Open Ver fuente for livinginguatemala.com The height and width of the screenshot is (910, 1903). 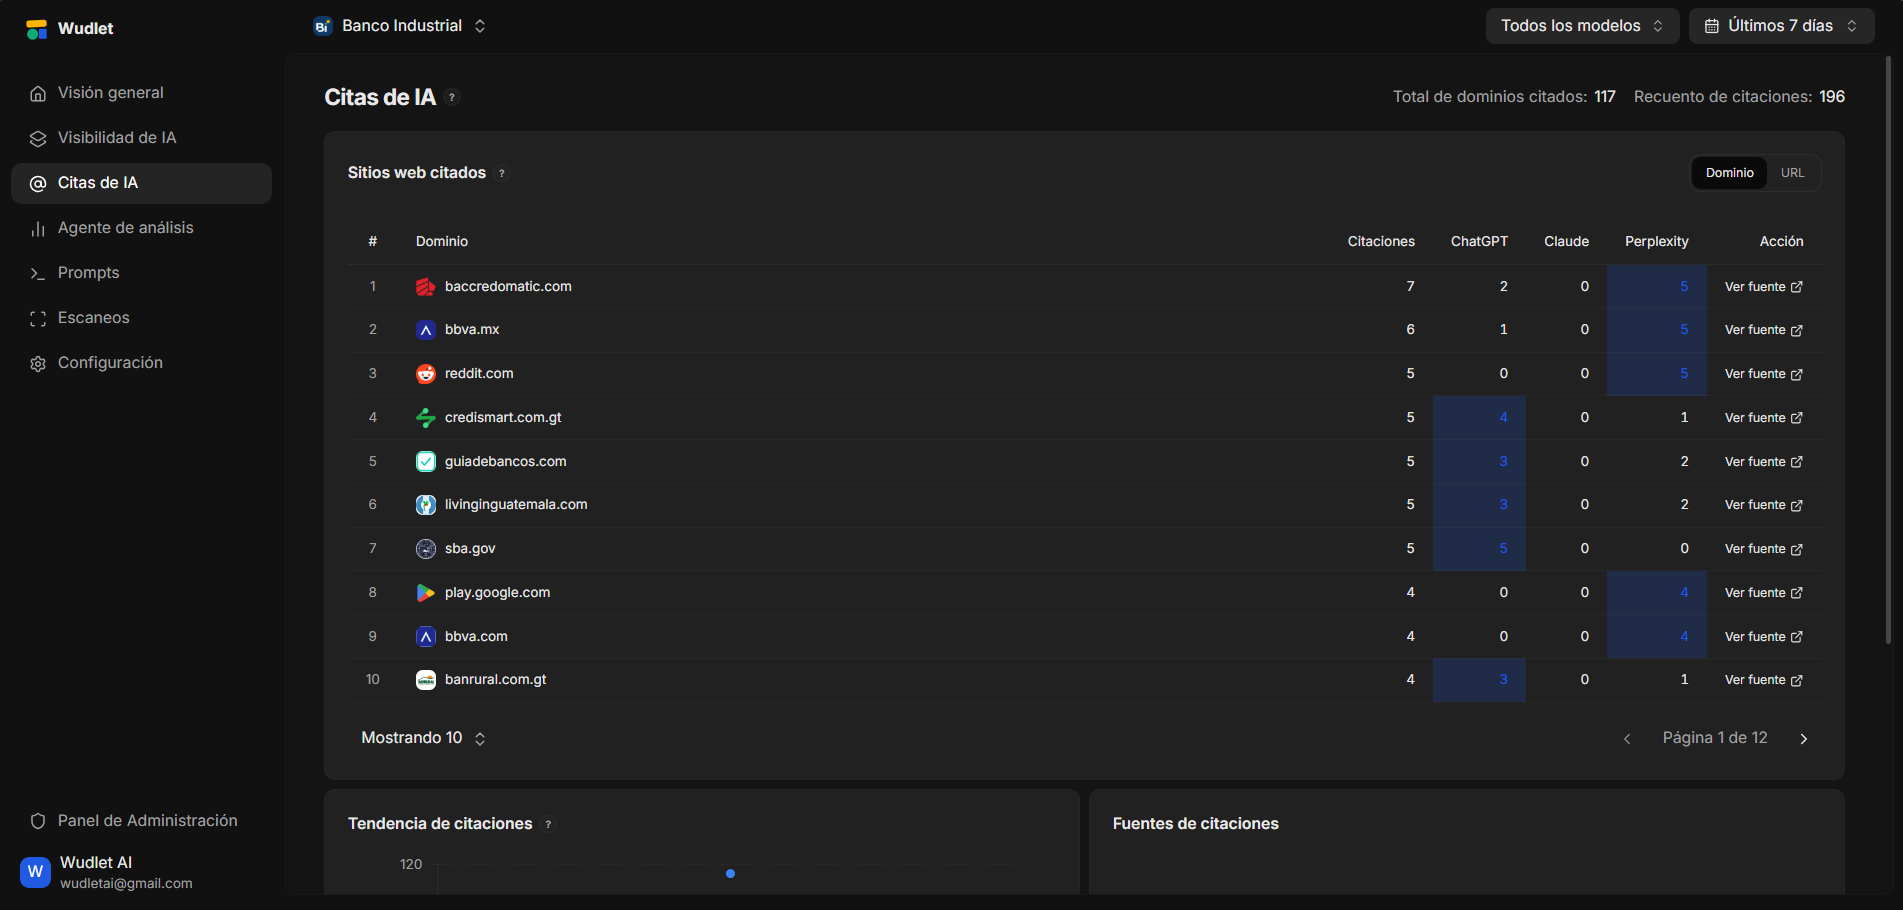1763,505
